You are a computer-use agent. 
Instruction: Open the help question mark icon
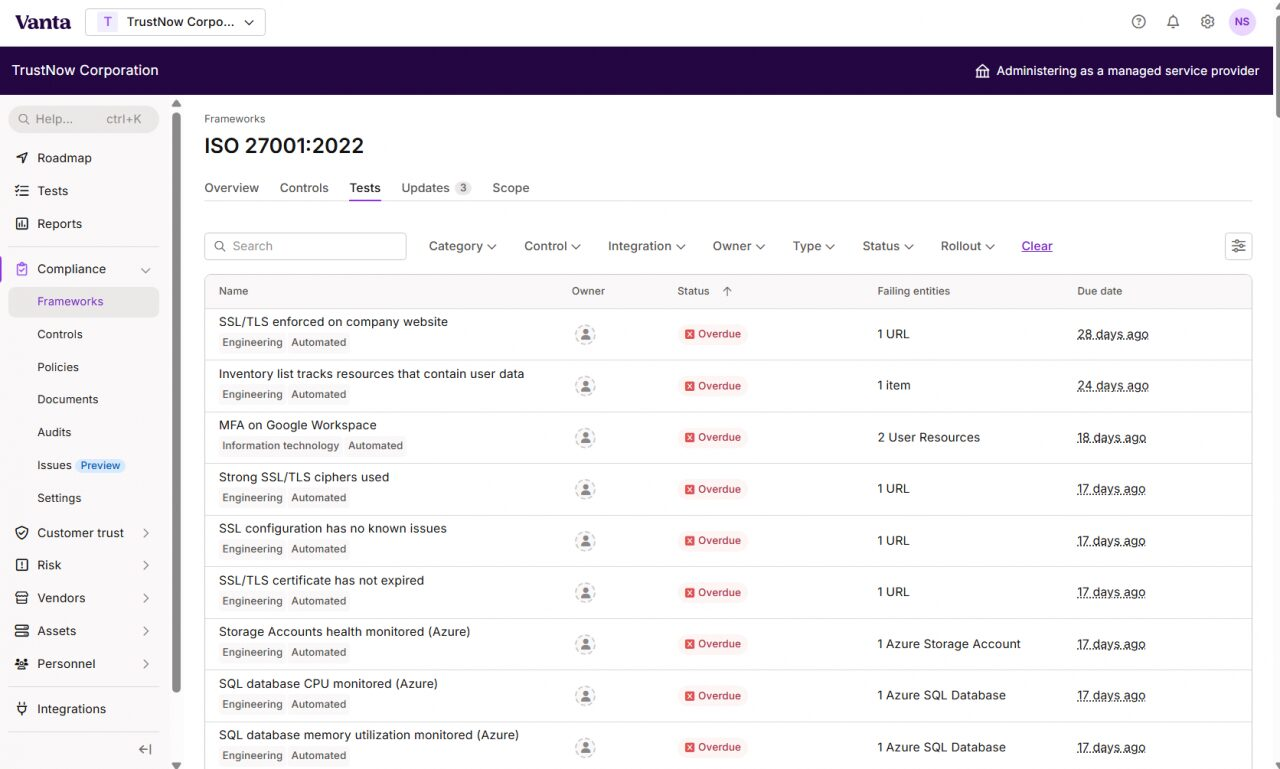point(1138,22)
